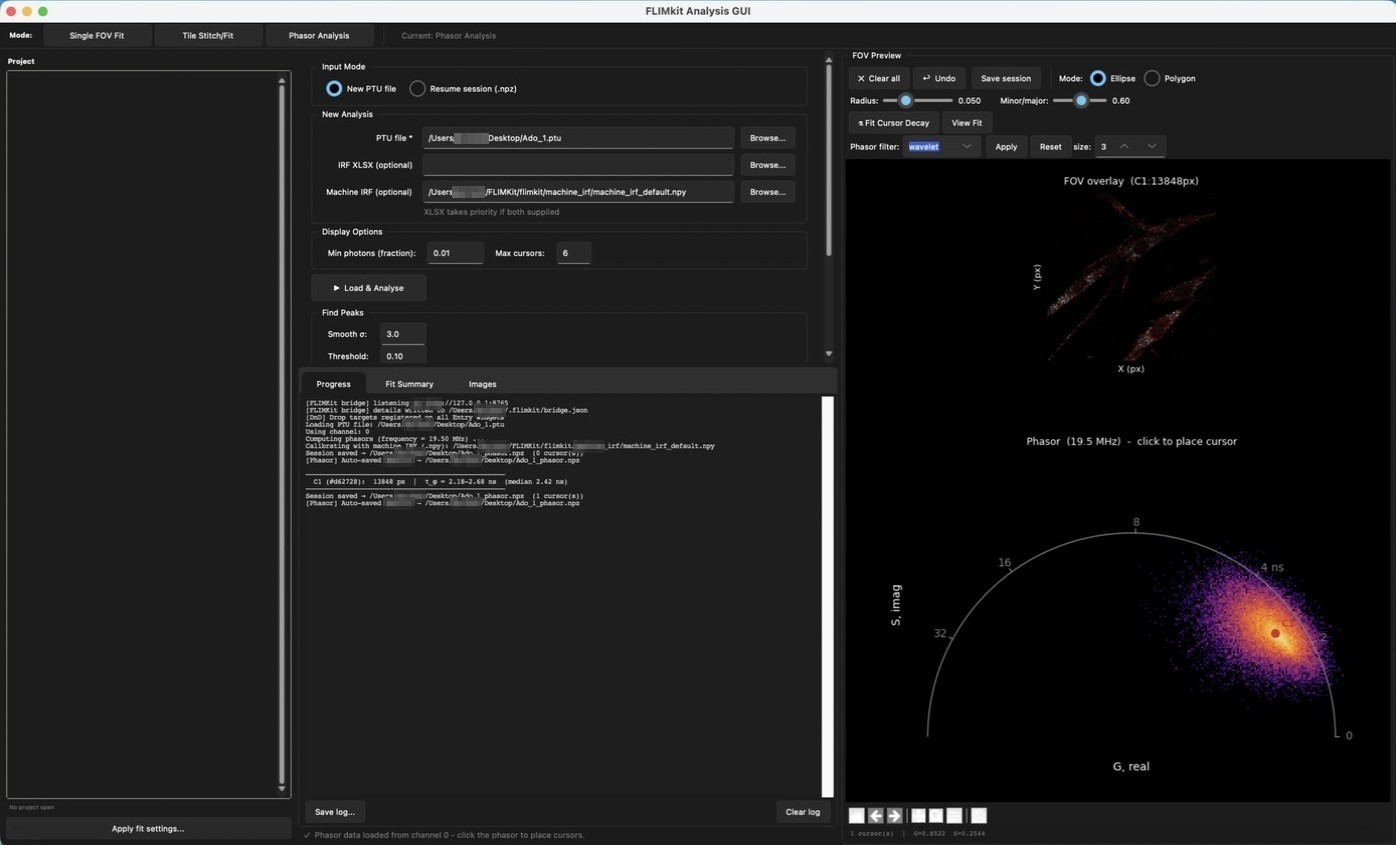
Task: Reset the phasor plot view with Home icon
Action: pos(856,816)
